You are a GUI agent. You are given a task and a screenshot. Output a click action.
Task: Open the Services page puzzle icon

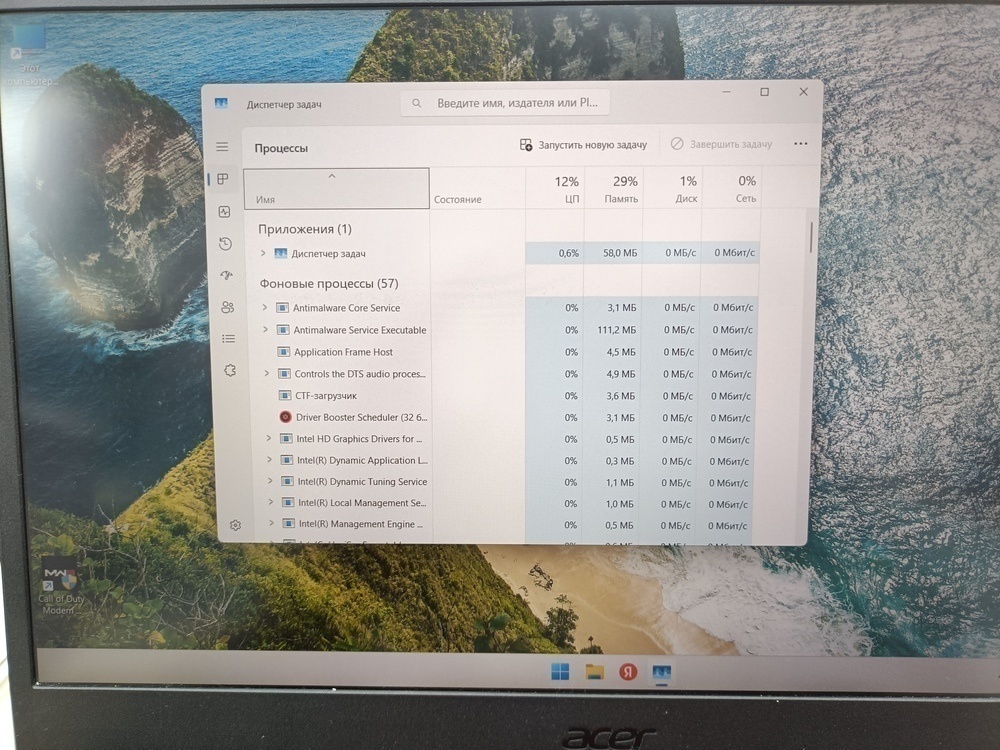[x=229, y=370]
